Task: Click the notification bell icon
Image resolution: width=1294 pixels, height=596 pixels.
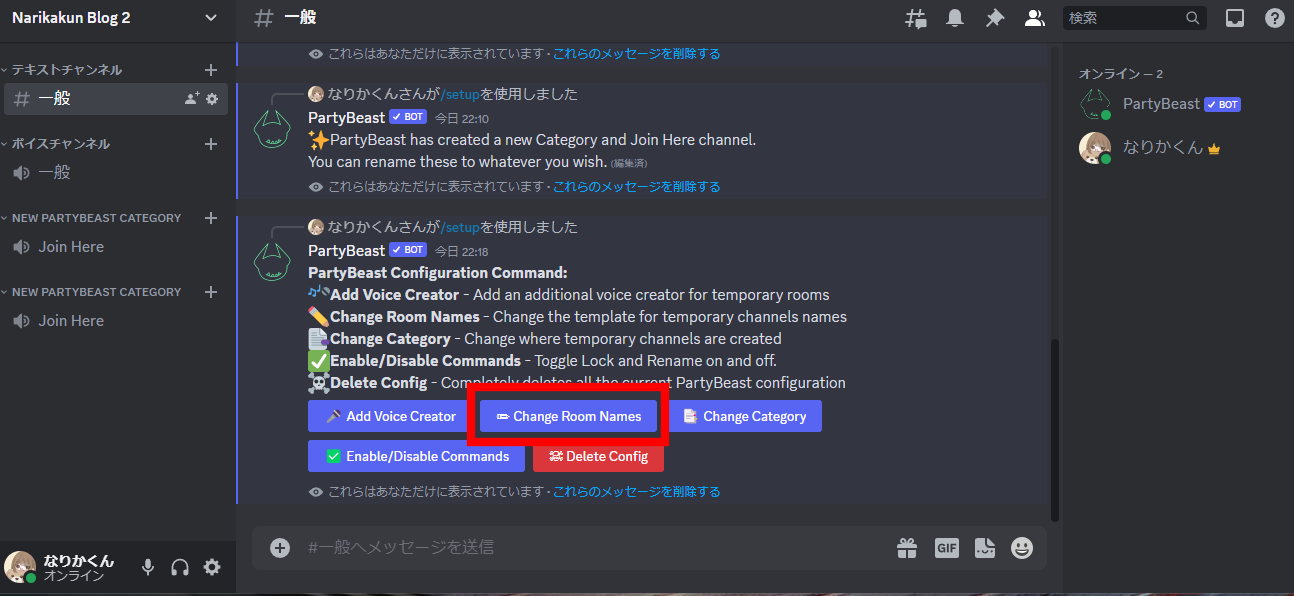Action: click(955, 17)
